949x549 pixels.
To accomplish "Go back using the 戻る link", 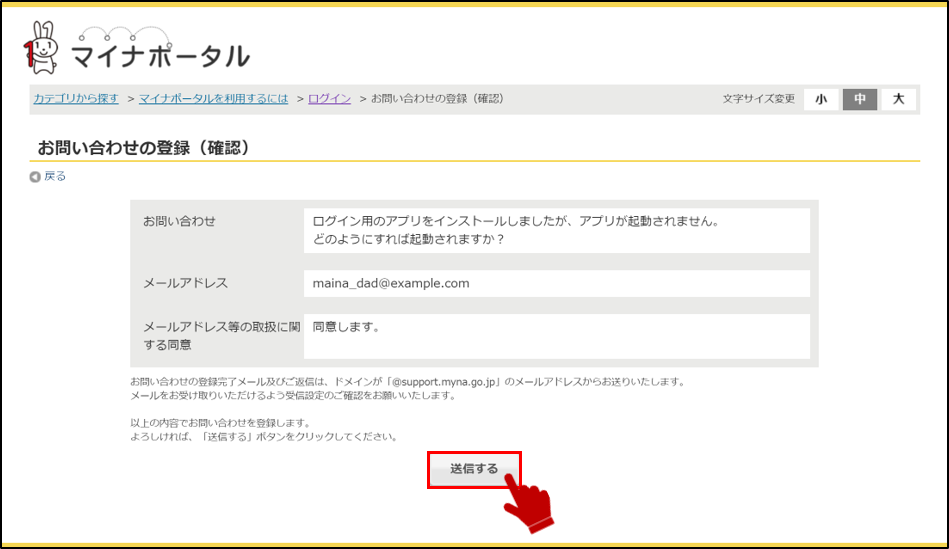I will coord(55,176).
